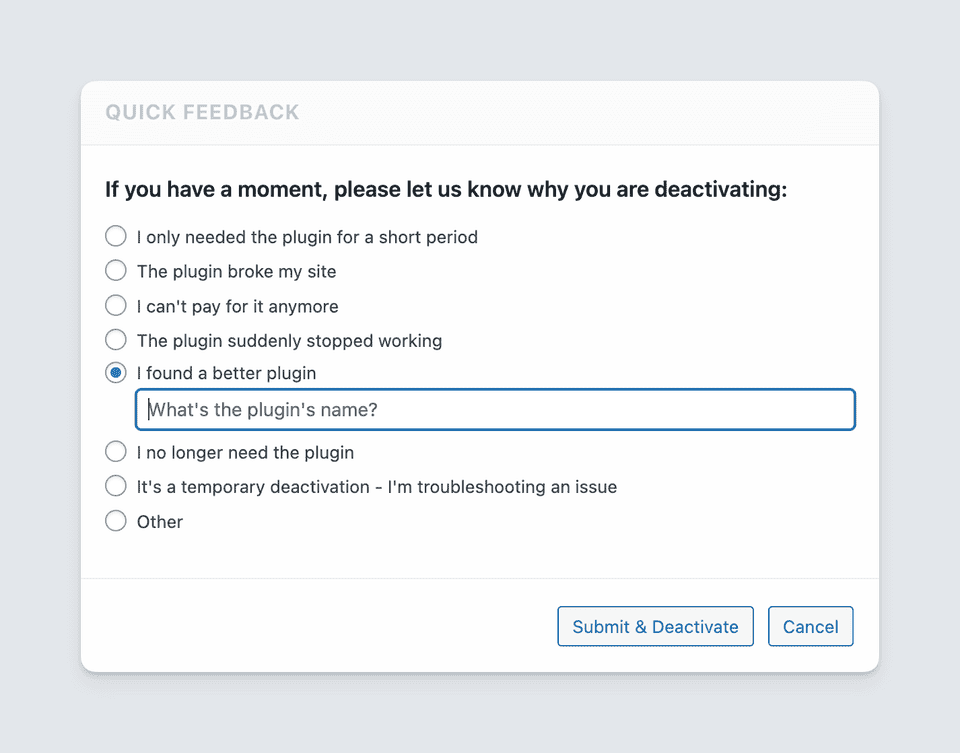The height and width of the screenshot is (753, 960).
Task: Click 'The plugin suddenly stopped working' label text
Action: pyautogui.click(x=289, y=341)
